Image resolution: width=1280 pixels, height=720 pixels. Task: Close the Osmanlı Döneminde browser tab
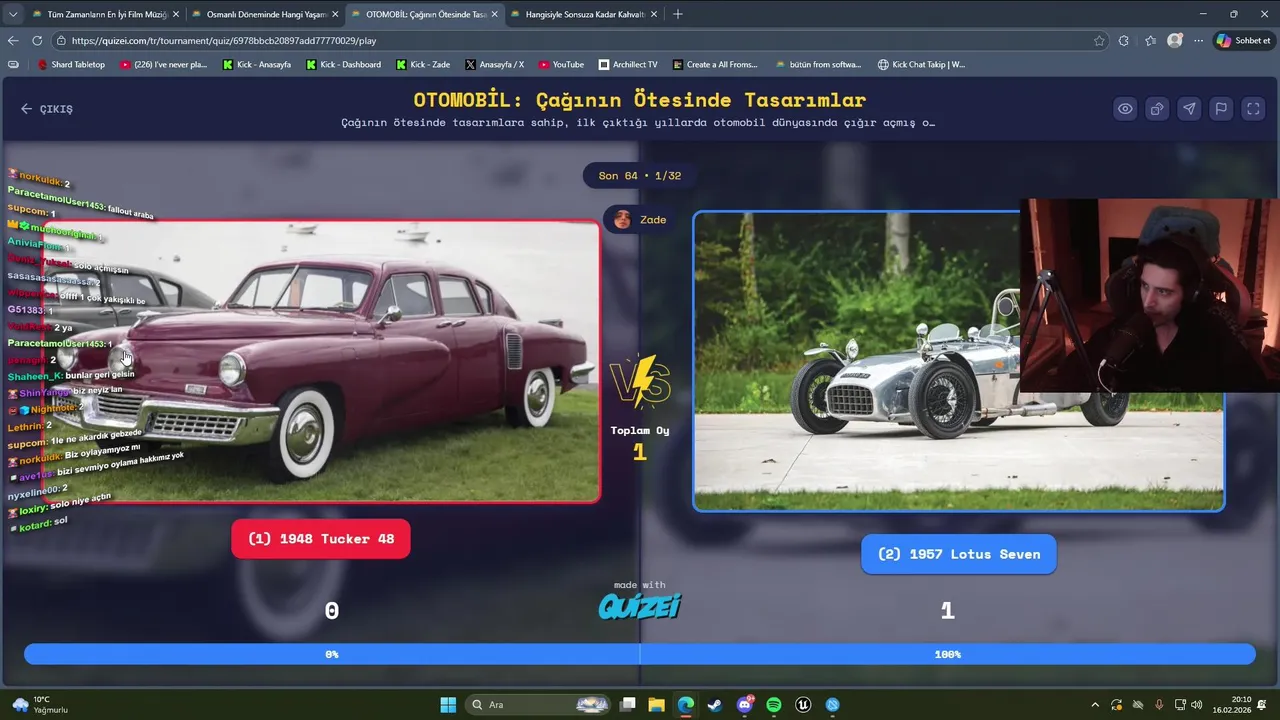(335, 14)
